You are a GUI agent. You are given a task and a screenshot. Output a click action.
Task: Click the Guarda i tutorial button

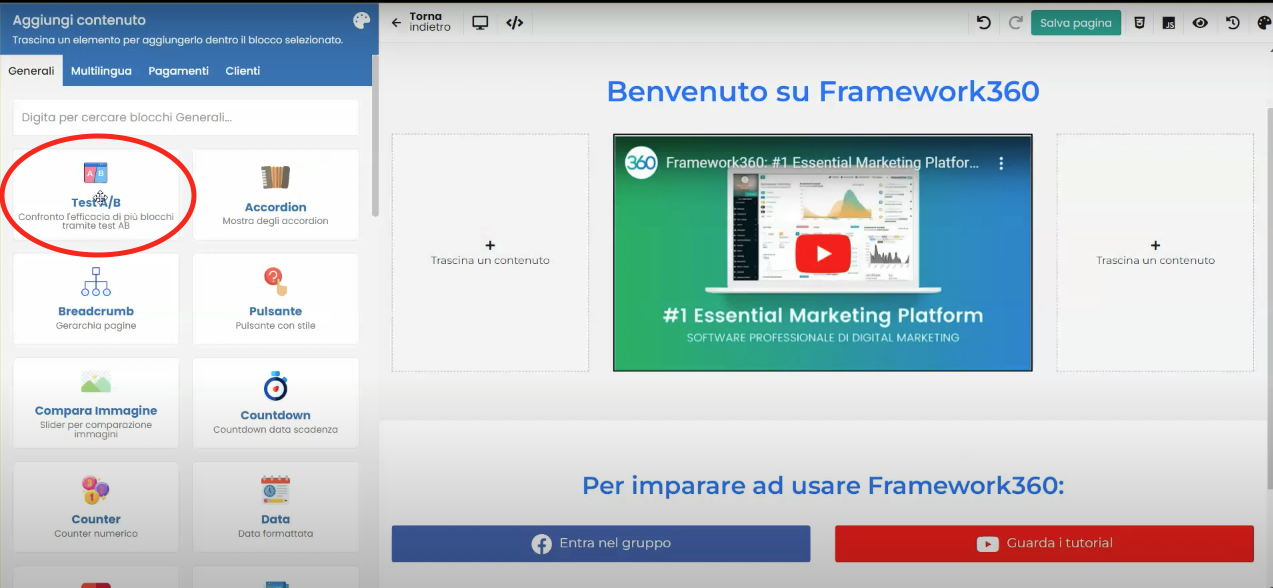tap(1044, 543)
